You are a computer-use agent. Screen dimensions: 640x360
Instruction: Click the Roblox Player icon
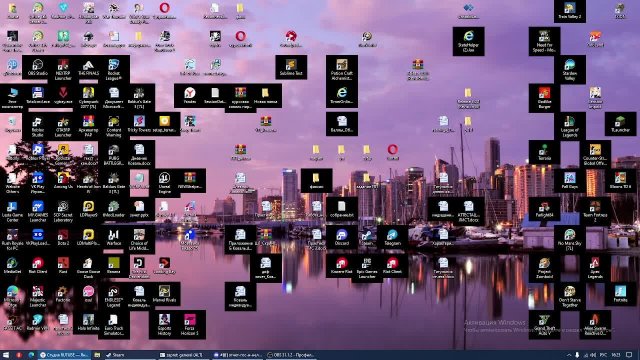coord(38,153)
